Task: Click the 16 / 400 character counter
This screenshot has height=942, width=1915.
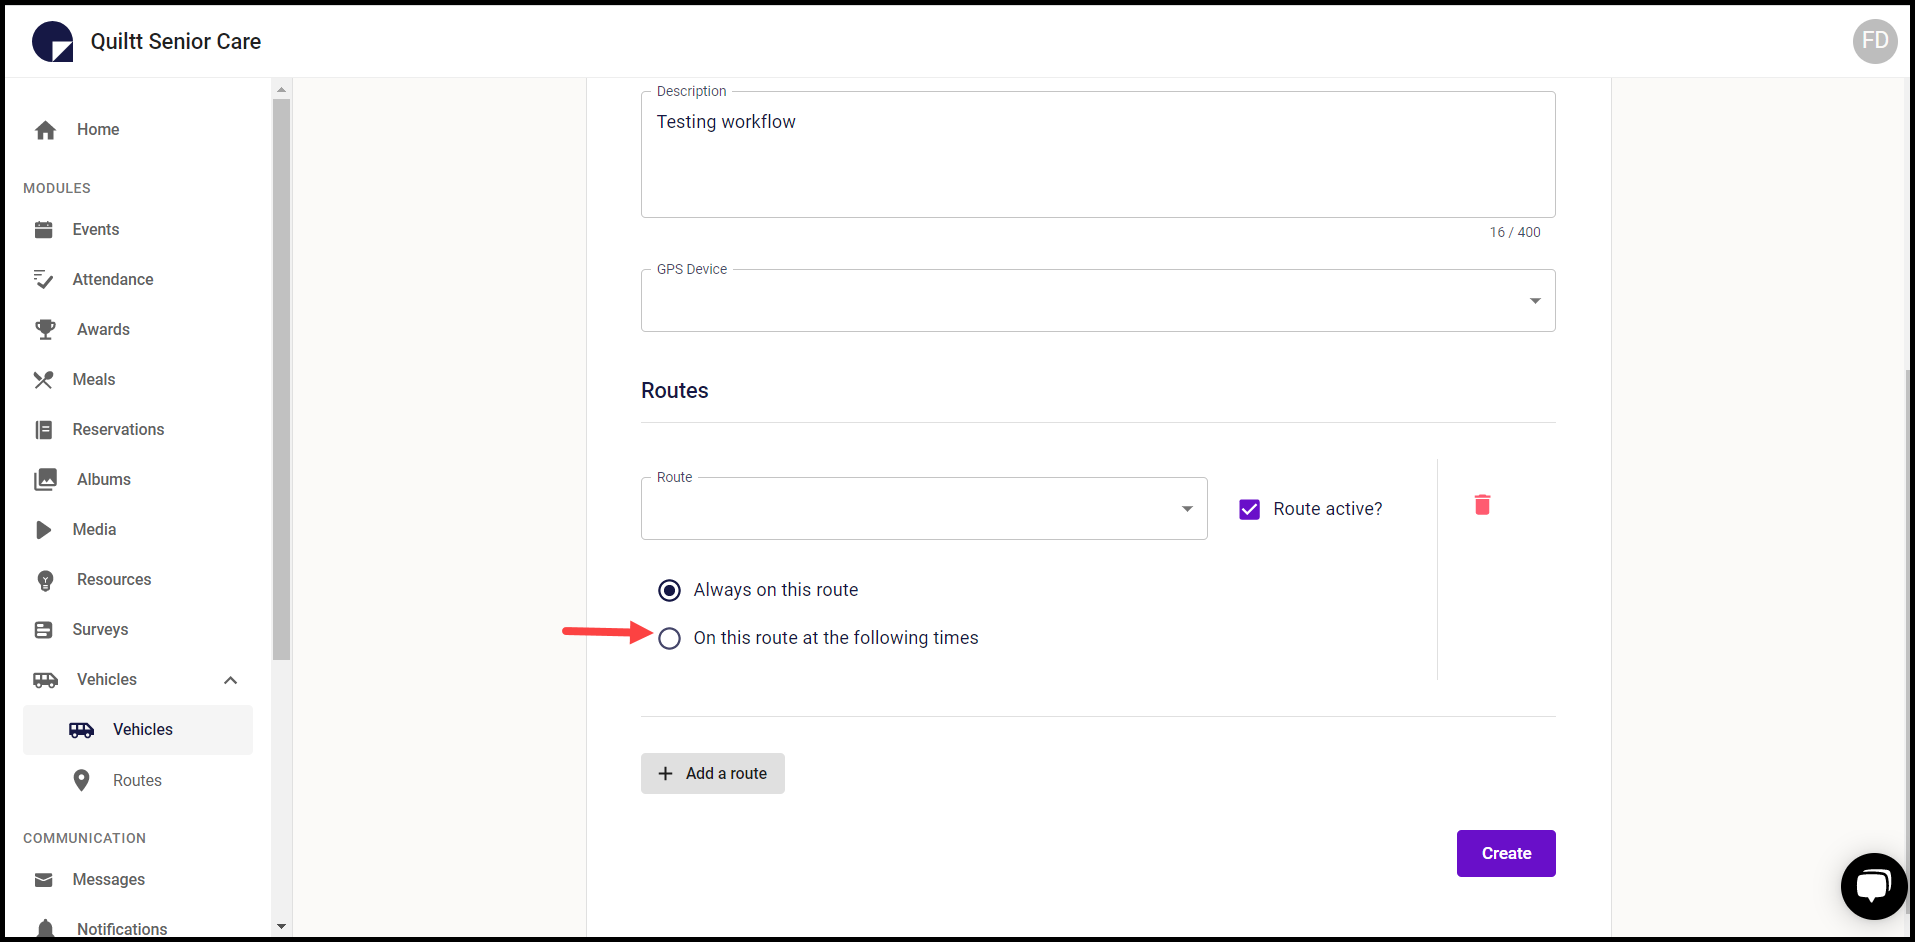Action: (x=1514, y=232)
